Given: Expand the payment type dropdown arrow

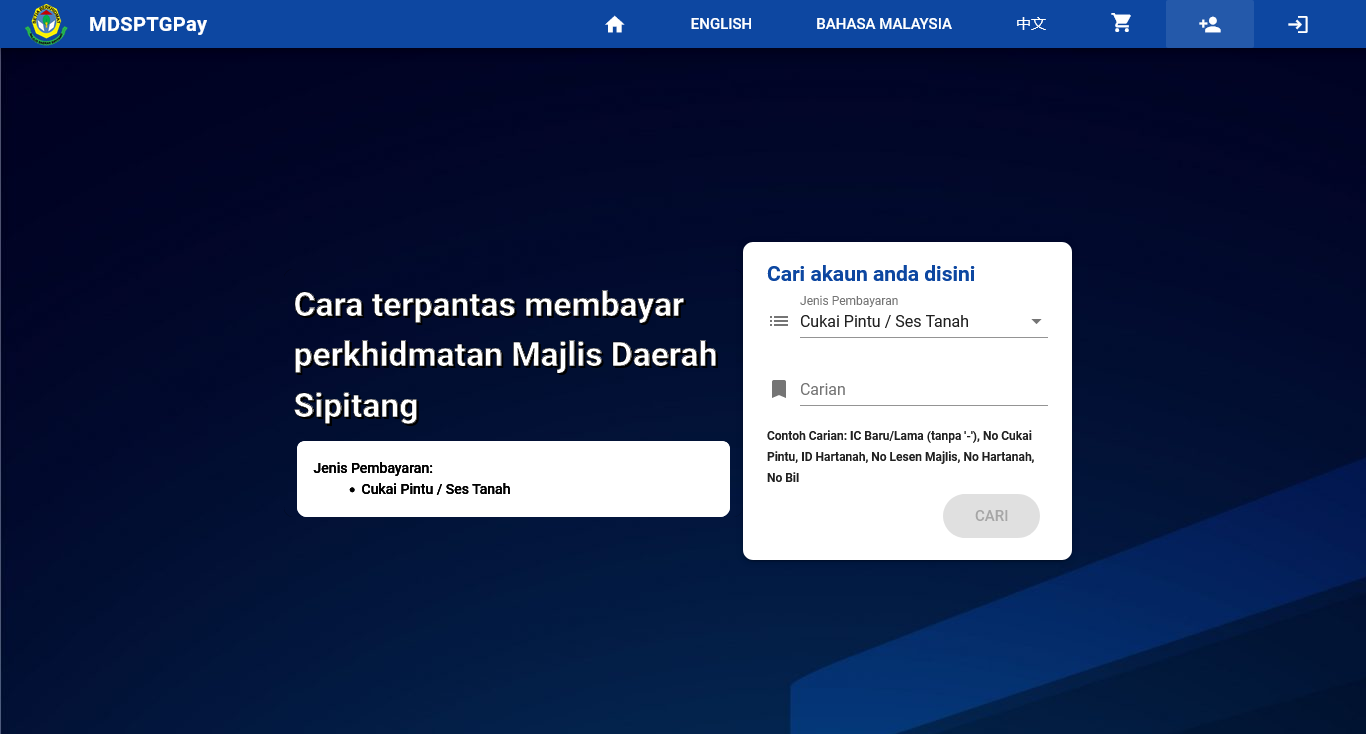Looking at the screenshot, I should [x=1036, y=321].
